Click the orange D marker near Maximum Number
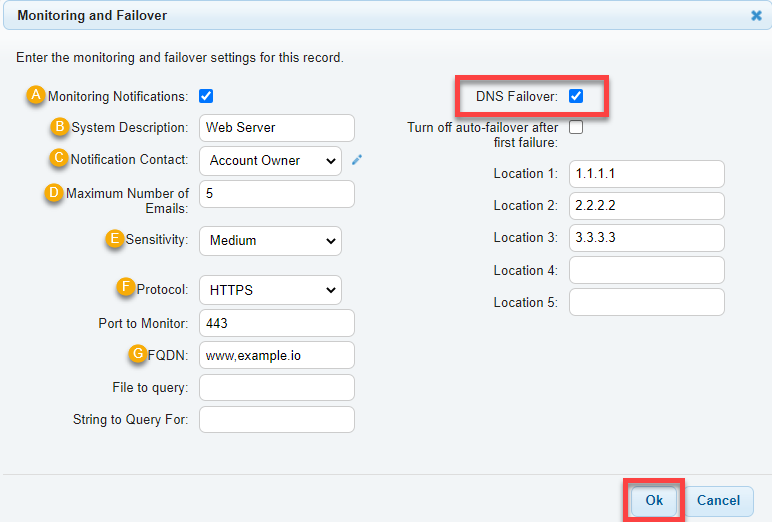This screenshot has height=522, width=772. pos(54,192)
